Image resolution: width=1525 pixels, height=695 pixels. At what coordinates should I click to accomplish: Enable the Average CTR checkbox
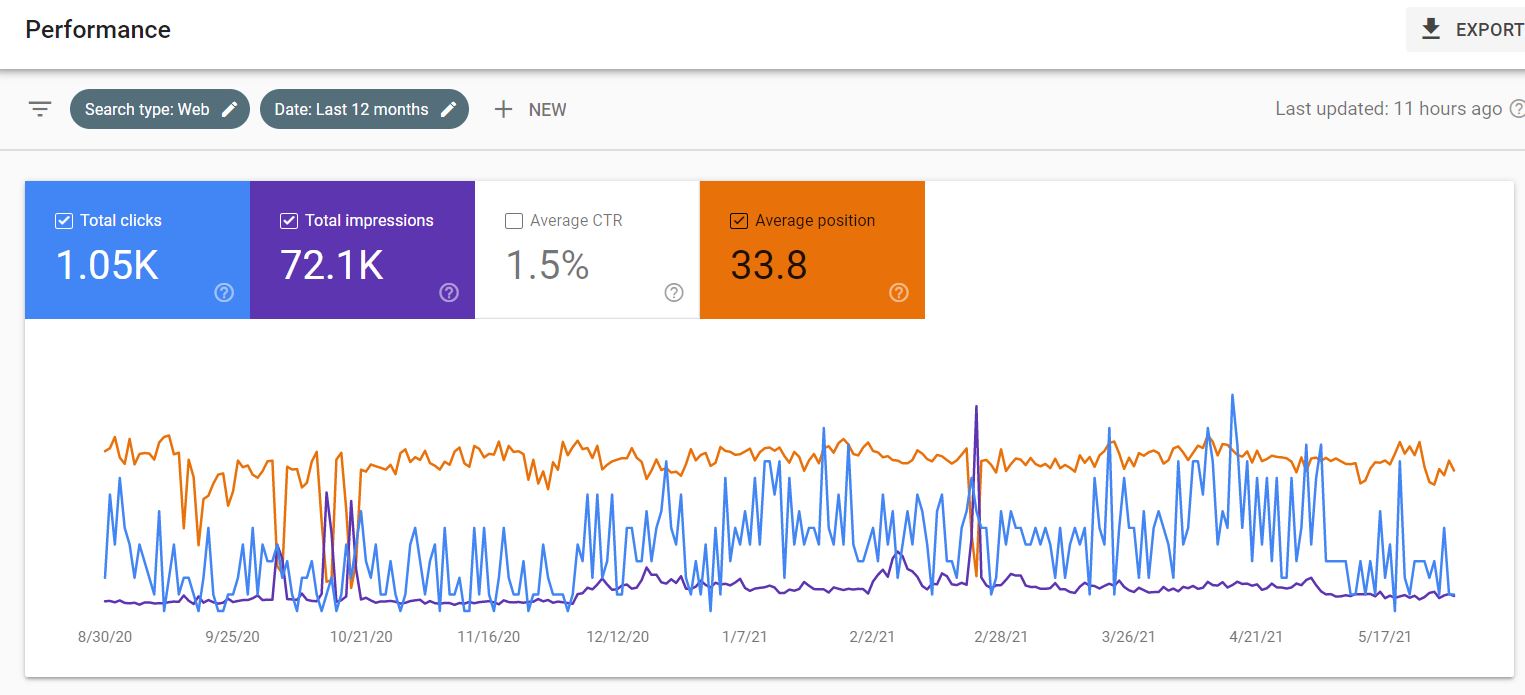[514, 221]
